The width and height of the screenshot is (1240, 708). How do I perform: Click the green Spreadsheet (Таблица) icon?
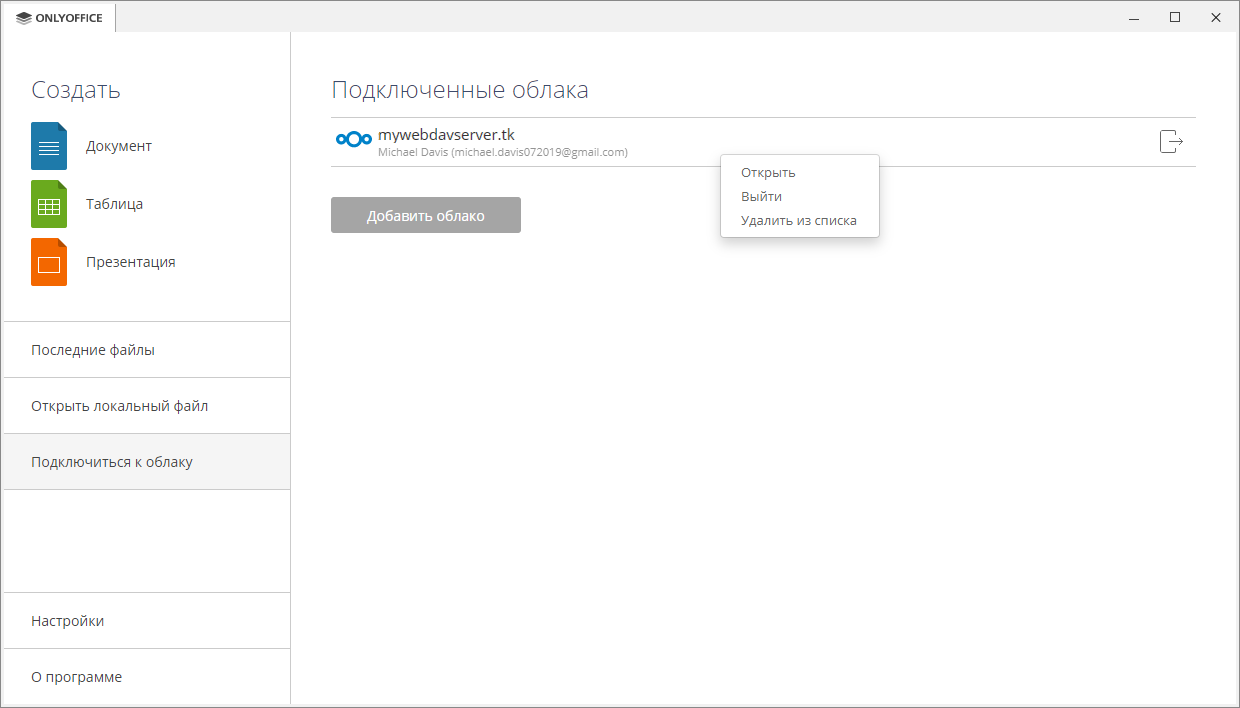pos(49,204)
